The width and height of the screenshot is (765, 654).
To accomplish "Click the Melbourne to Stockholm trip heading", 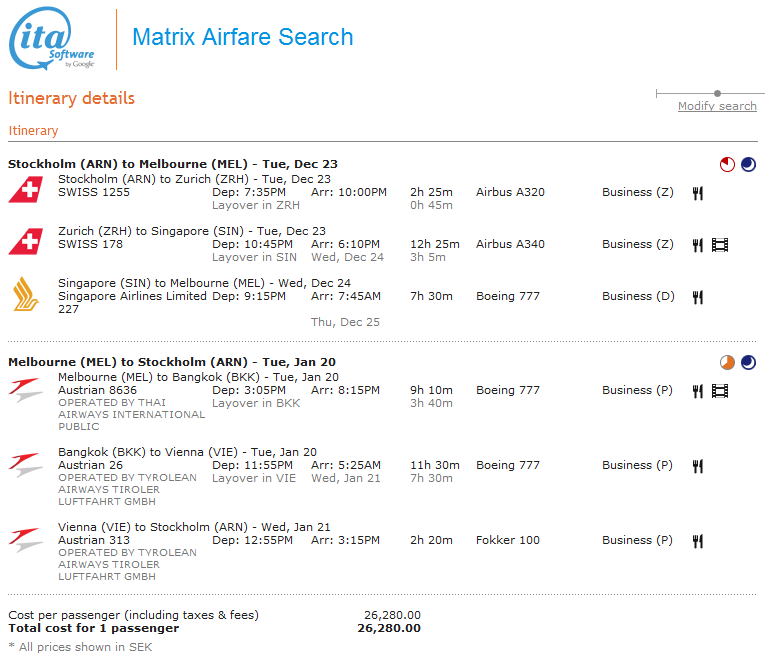I will click(x=172, y=362).
